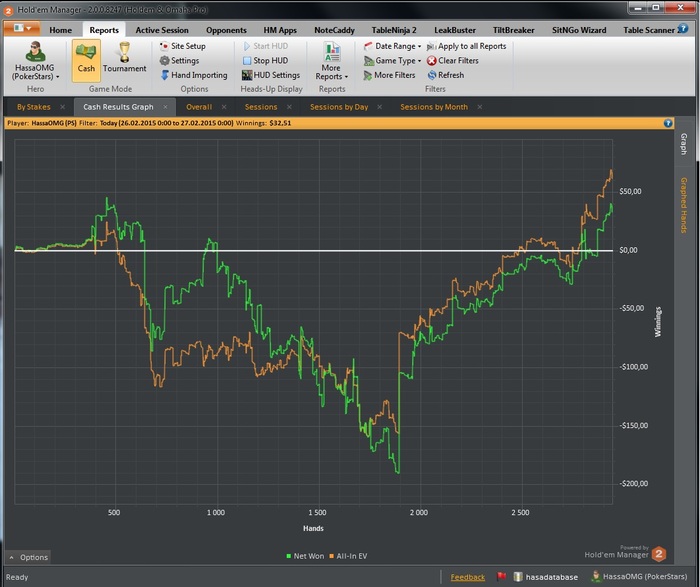Close Sessions by Day tab
700x587 pixels.
point(379,107)
